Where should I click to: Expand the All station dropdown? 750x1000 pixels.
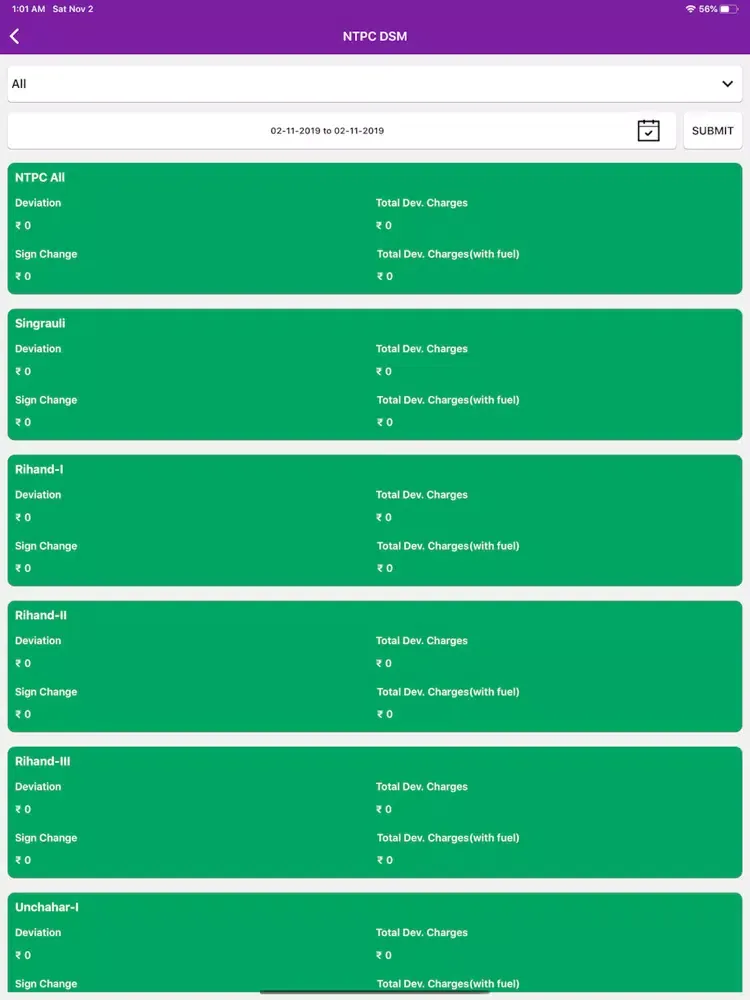tap(375, 84)
